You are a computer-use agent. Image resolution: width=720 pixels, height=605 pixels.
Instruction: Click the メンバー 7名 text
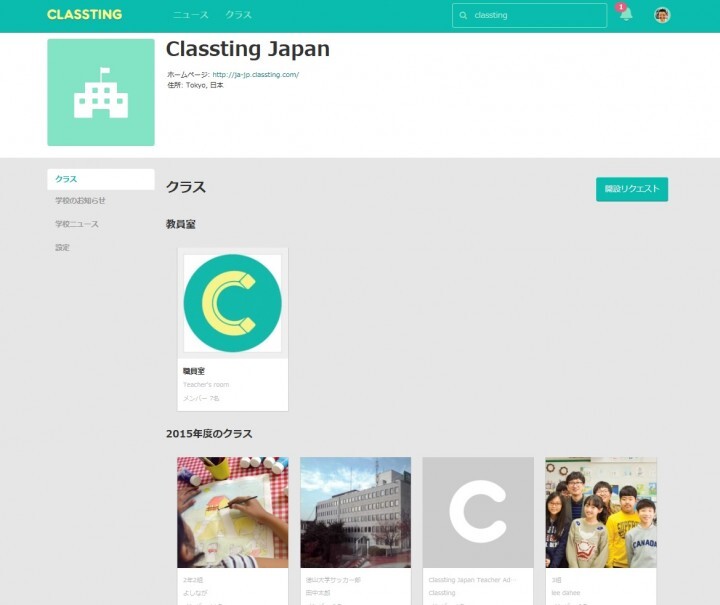click(x=201, y=398)
